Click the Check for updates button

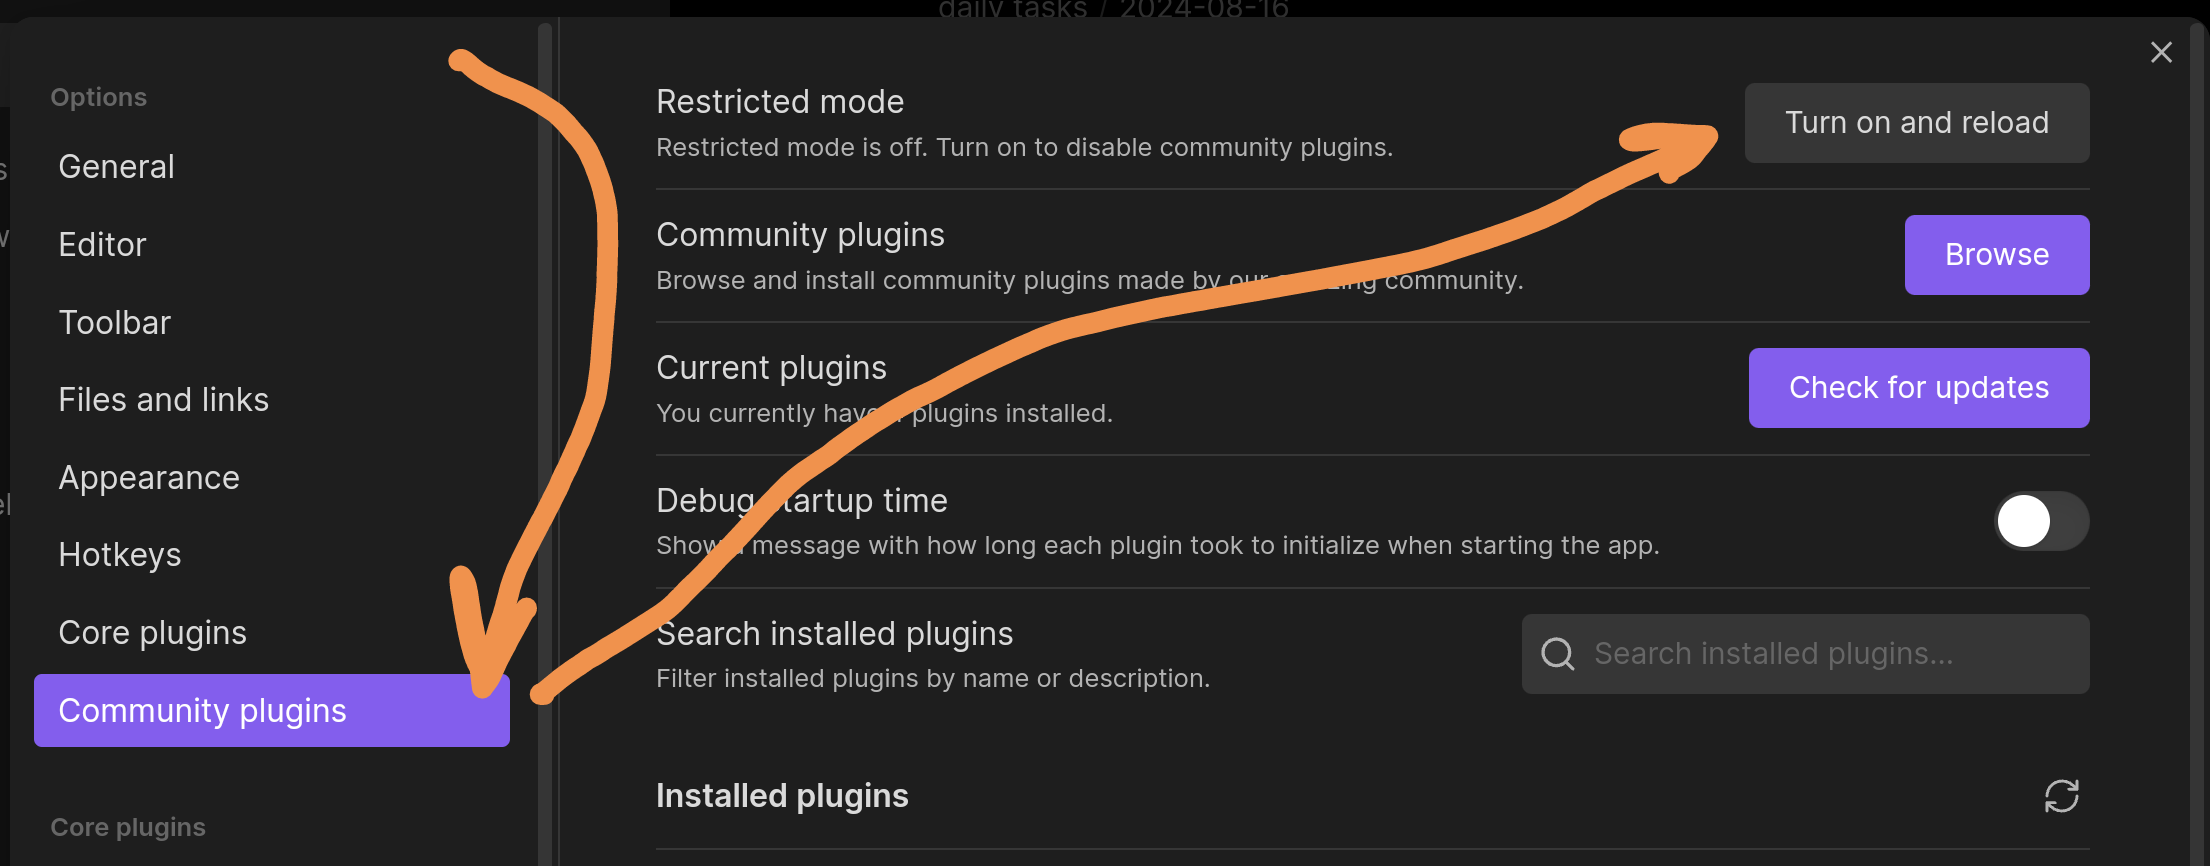pyautogui.click(x=1918, y=388)
